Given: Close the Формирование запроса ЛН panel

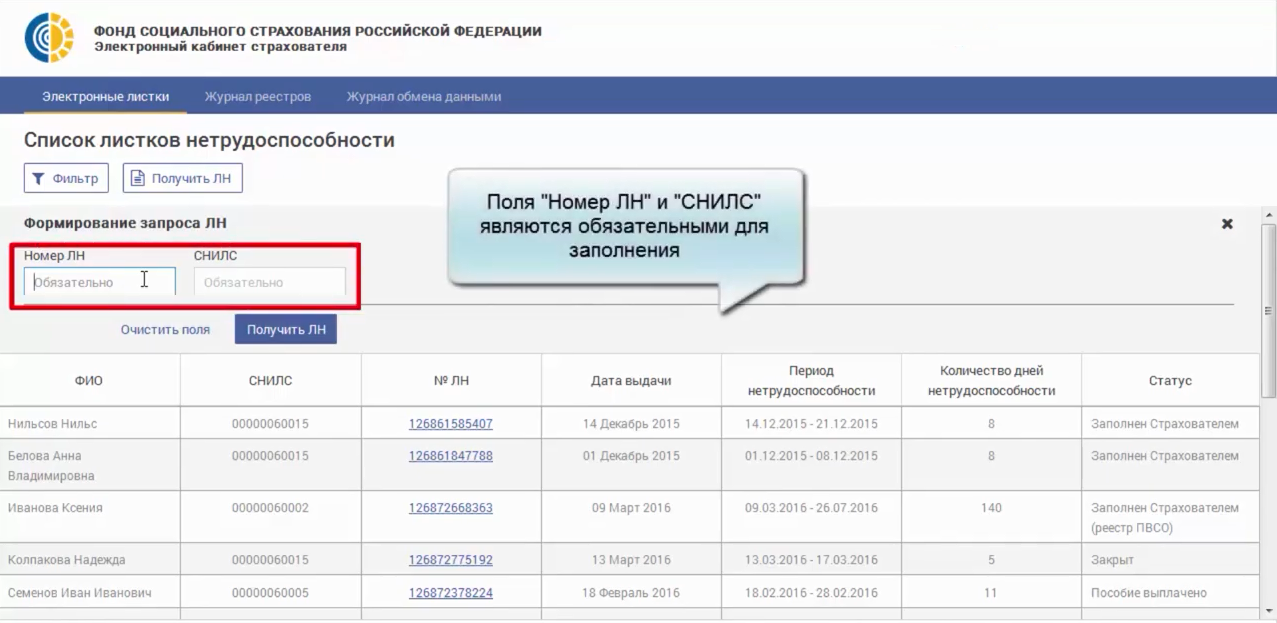Looking at the screenshot, I should pyautogui.click(x=1227, y=224).
